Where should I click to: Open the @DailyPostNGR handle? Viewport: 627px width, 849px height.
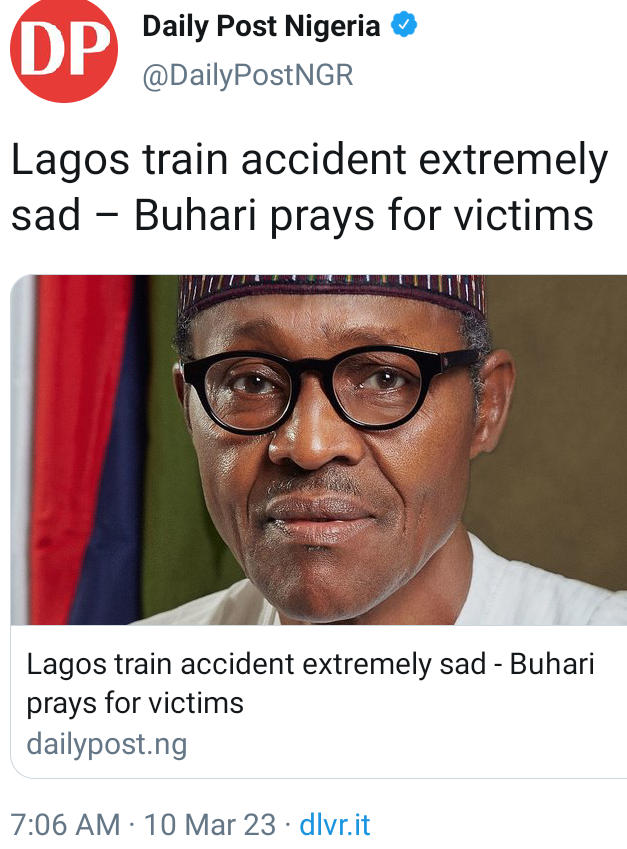[x=247, y=75]
